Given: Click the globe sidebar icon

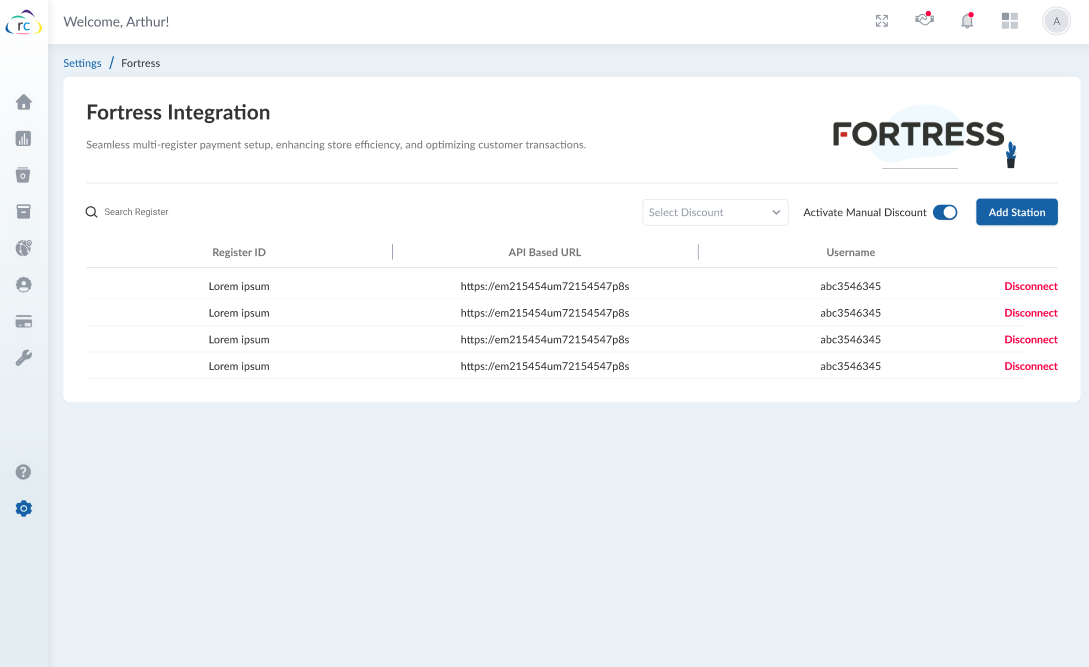Looking at the screenshot, I should pos(24,248).
